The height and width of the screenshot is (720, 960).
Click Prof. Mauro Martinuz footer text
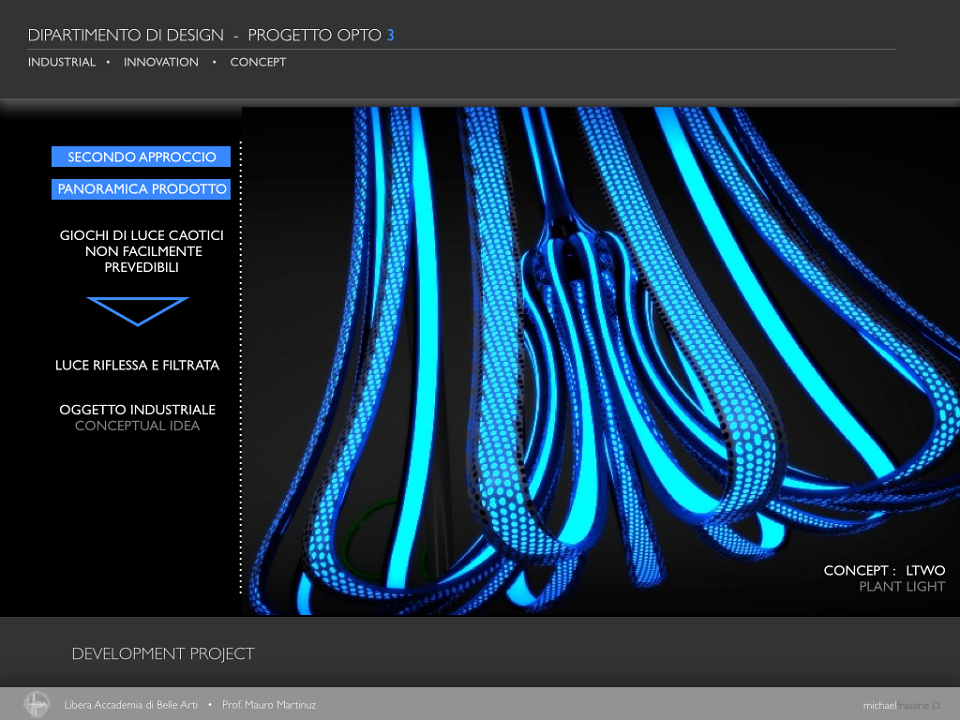coord(269,705)
